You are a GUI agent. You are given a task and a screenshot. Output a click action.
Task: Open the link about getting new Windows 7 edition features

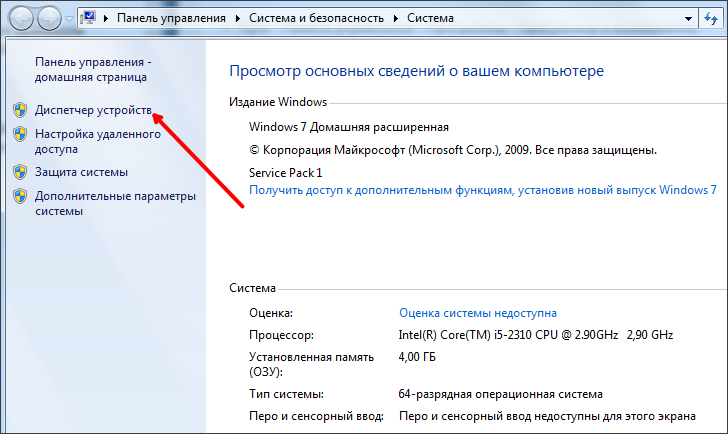482,190
